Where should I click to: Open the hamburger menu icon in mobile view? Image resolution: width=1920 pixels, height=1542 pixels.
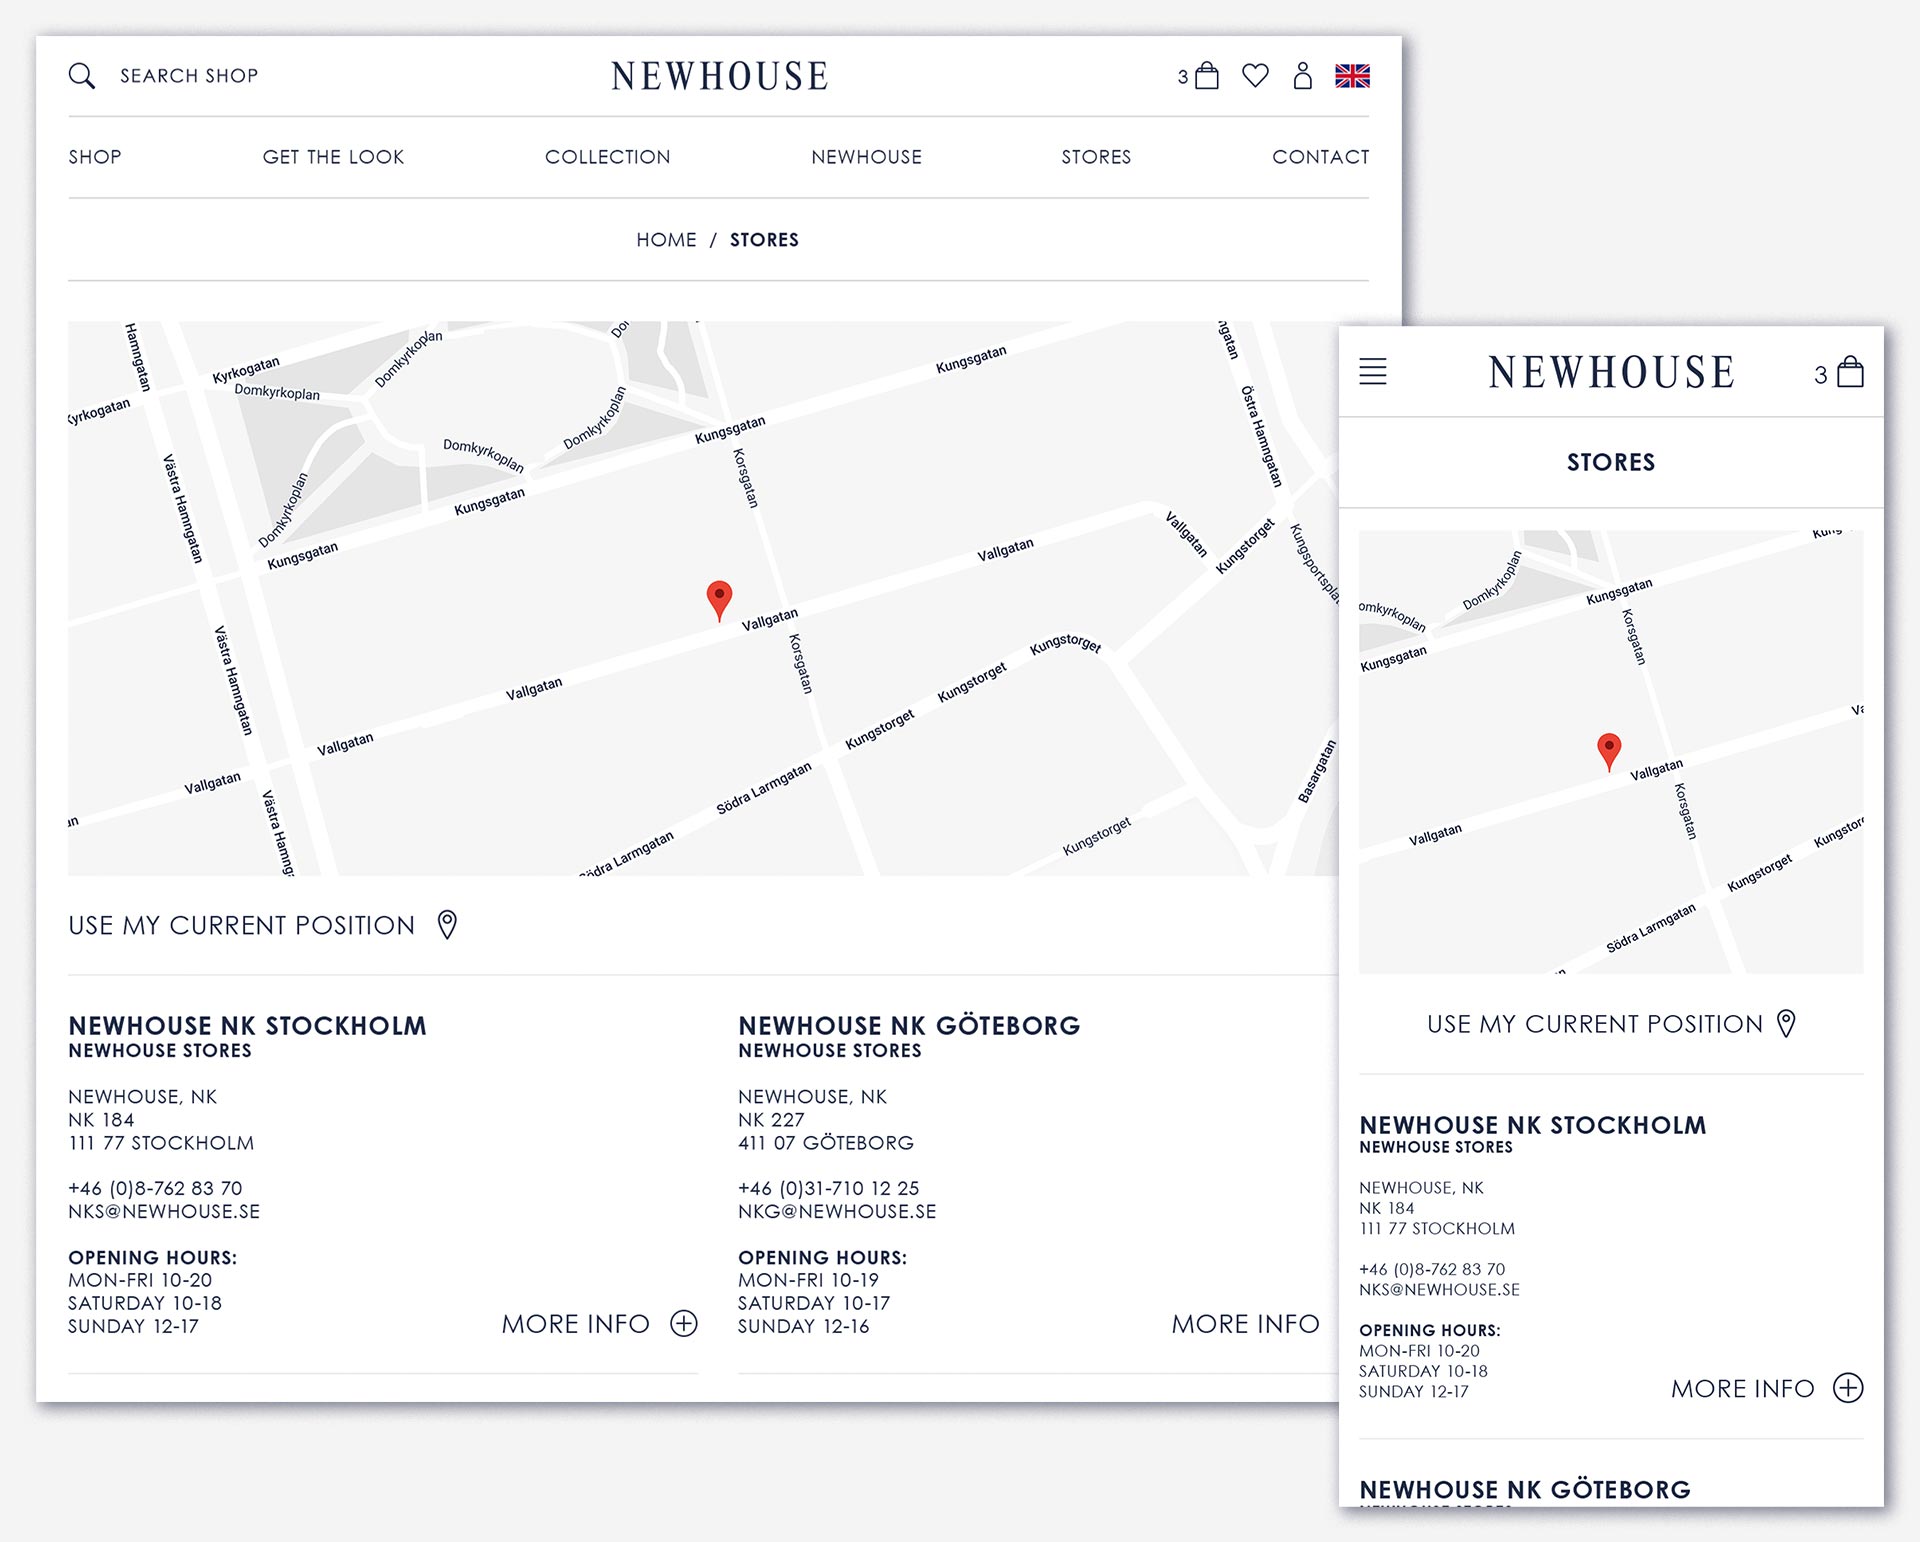point(1373,372)
